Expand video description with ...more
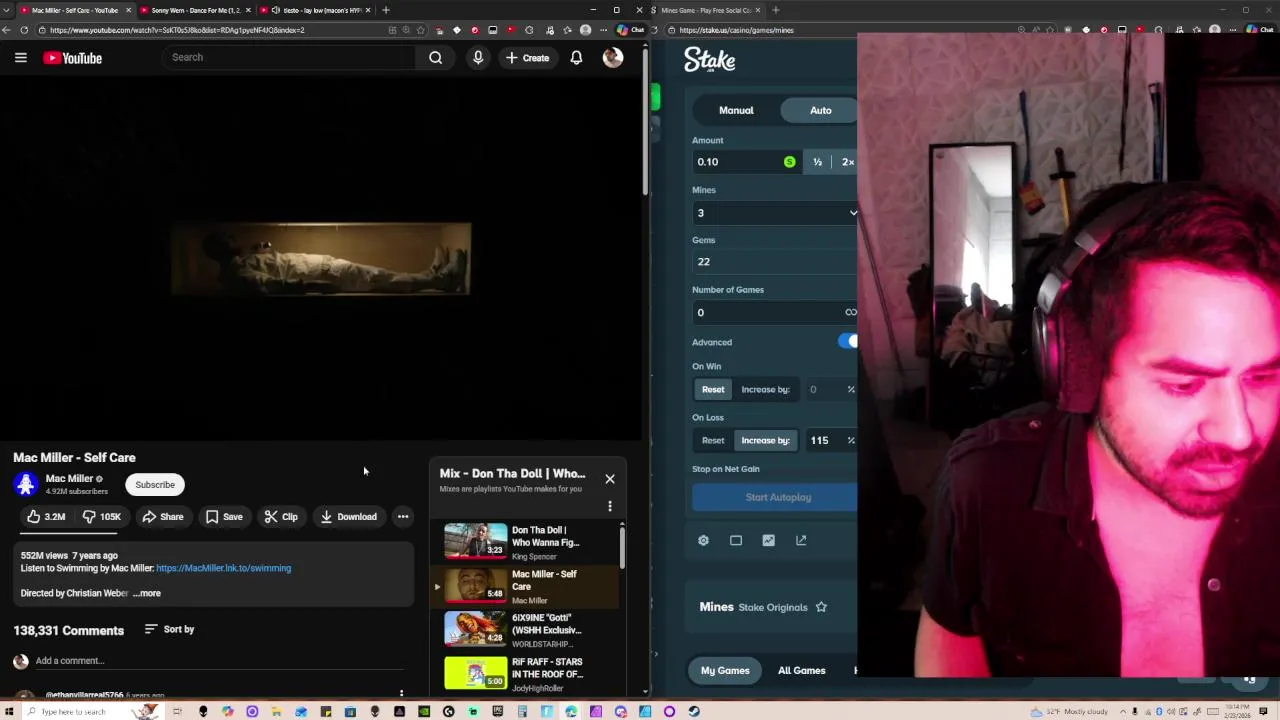The image size is (1280, 720). click(x=147, y=593)
